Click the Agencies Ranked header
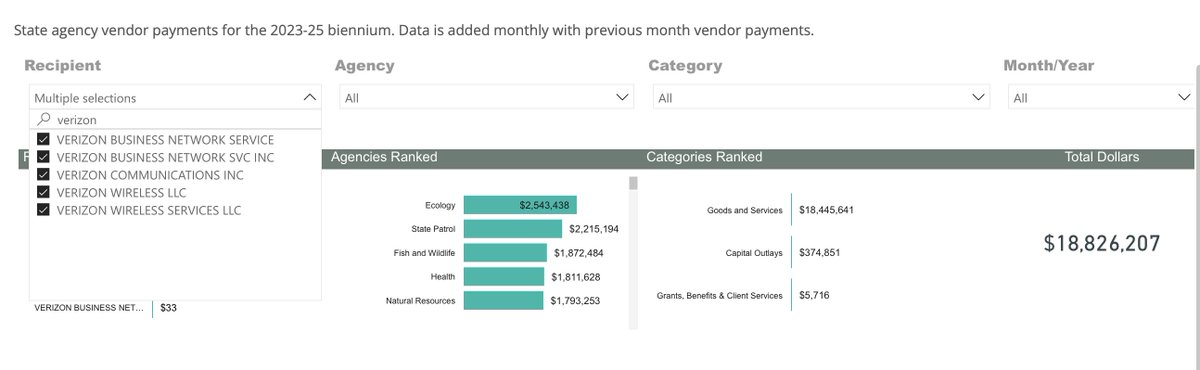1200x370 pixels. click(384, 157)
